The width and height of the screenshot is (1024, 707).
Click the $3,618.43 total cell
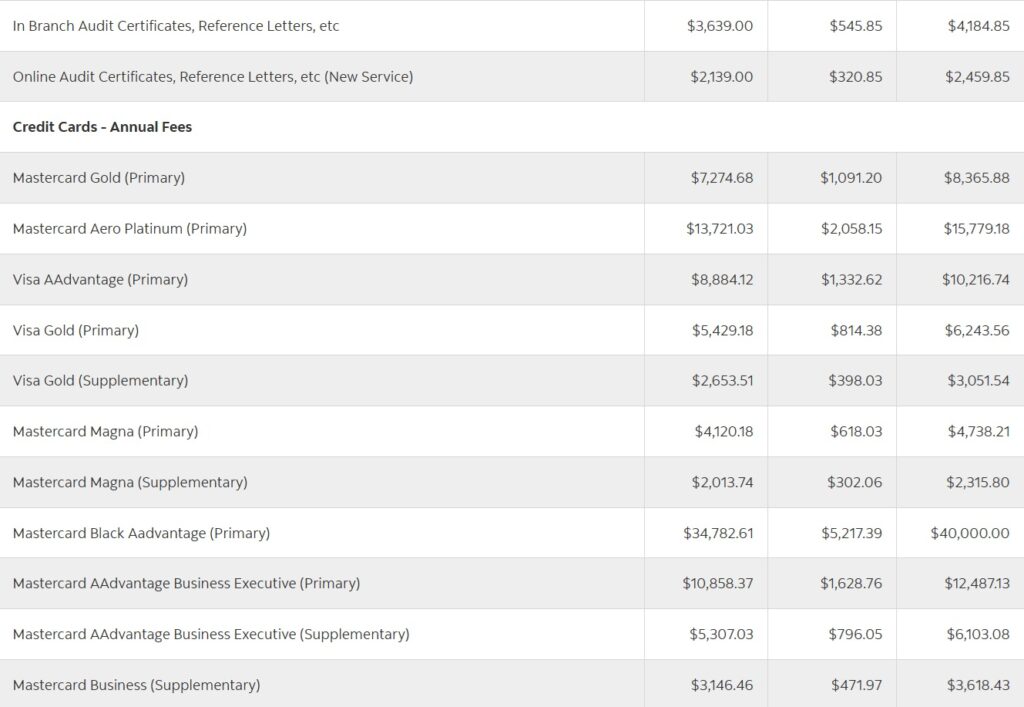[978, 685]
